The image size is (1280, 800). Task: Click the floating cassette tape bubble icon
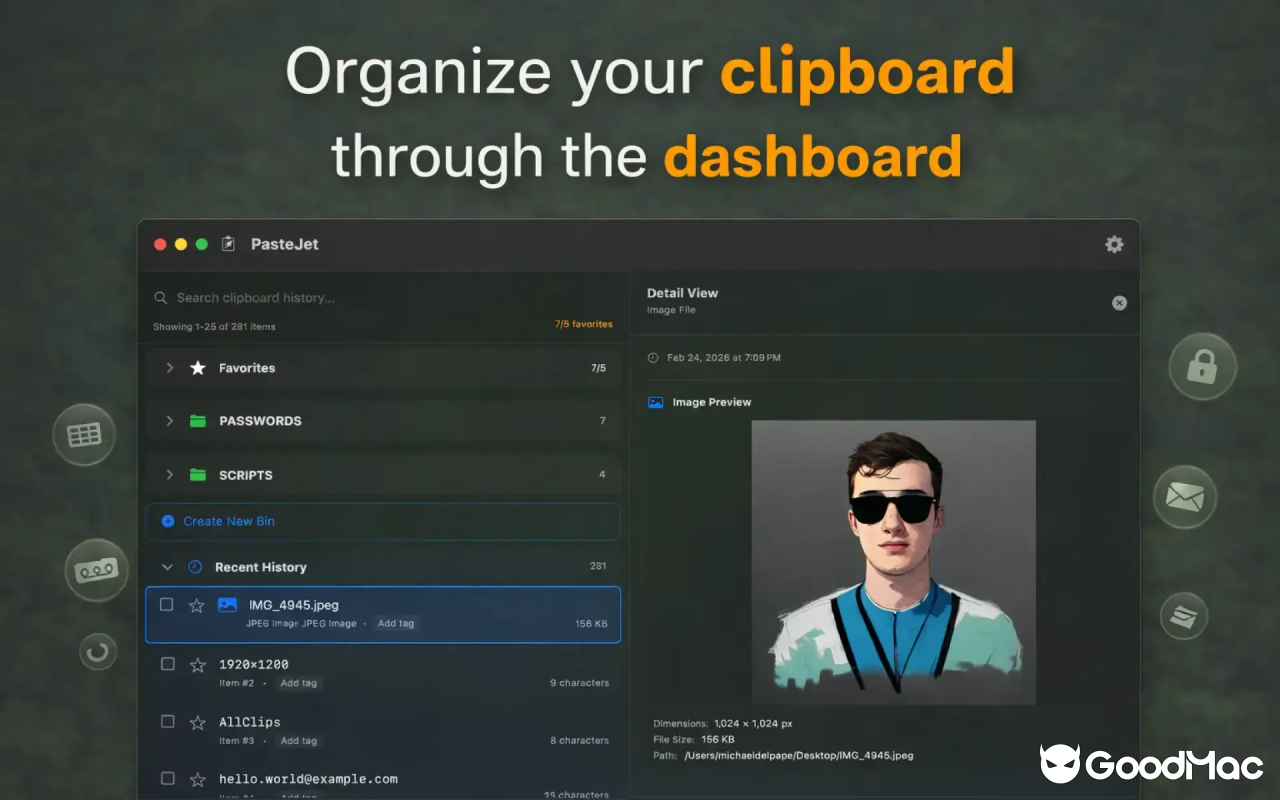point(97,570)
